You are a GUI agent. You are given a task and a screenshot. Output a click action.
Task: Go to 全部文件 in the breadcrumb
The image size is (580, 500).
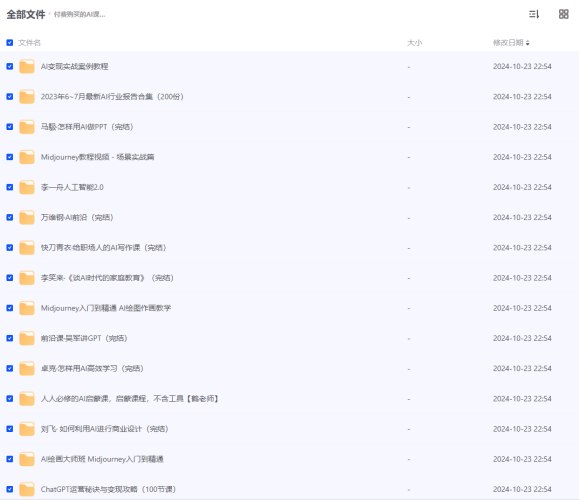[26, 14]
